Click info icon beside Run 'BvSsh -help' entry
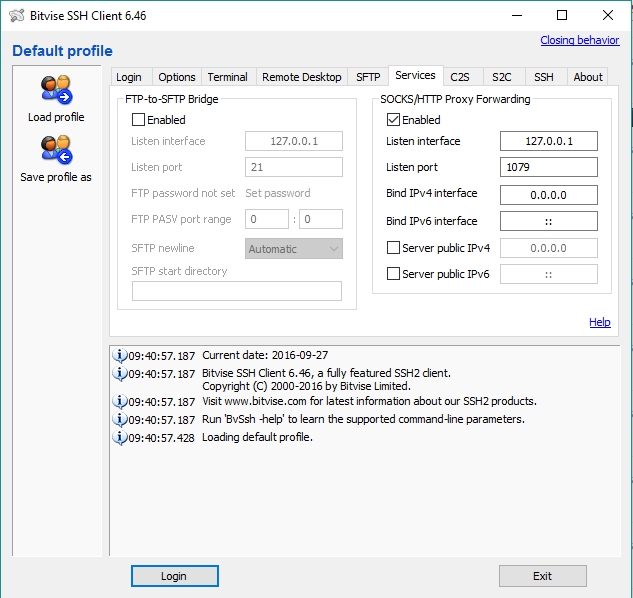This screenshot has height=598, width=633. (x=119, y=419)
